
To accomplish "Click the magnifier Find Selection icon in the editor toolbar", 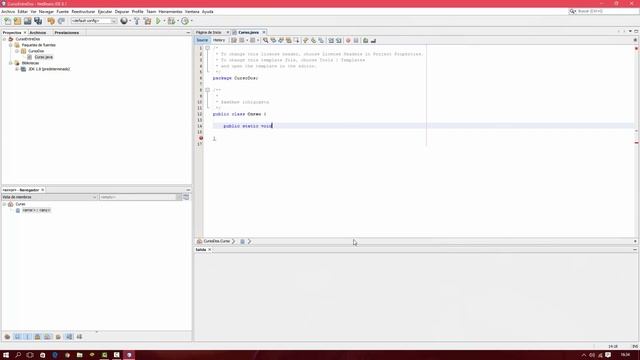I will coord(266,40).
